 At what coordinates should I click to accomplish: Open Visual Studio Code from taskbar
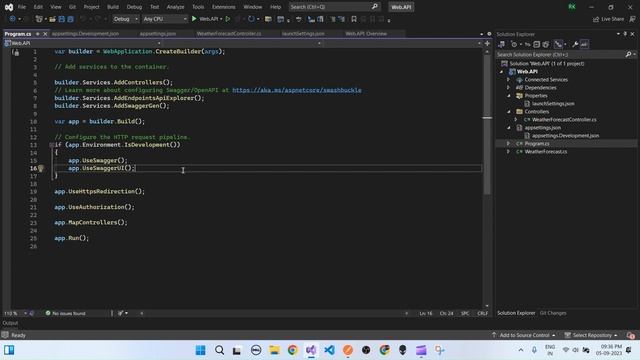pyautogui.click(x=329, y=350)
